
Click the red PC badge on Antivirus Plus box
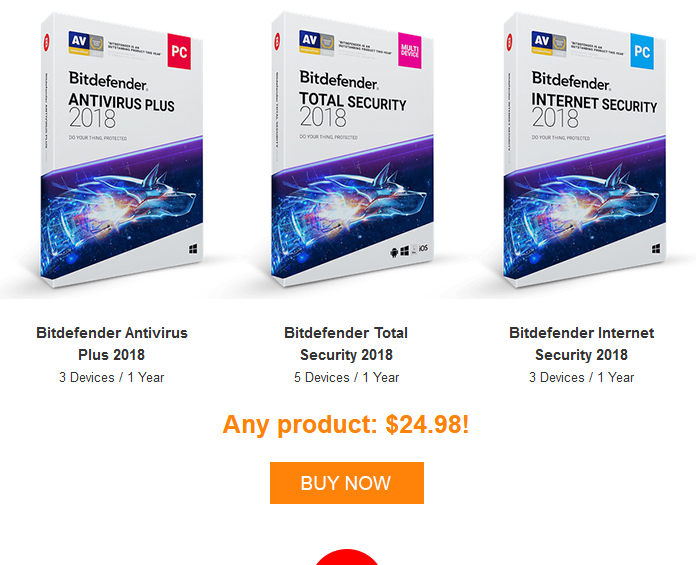point(180,50)
